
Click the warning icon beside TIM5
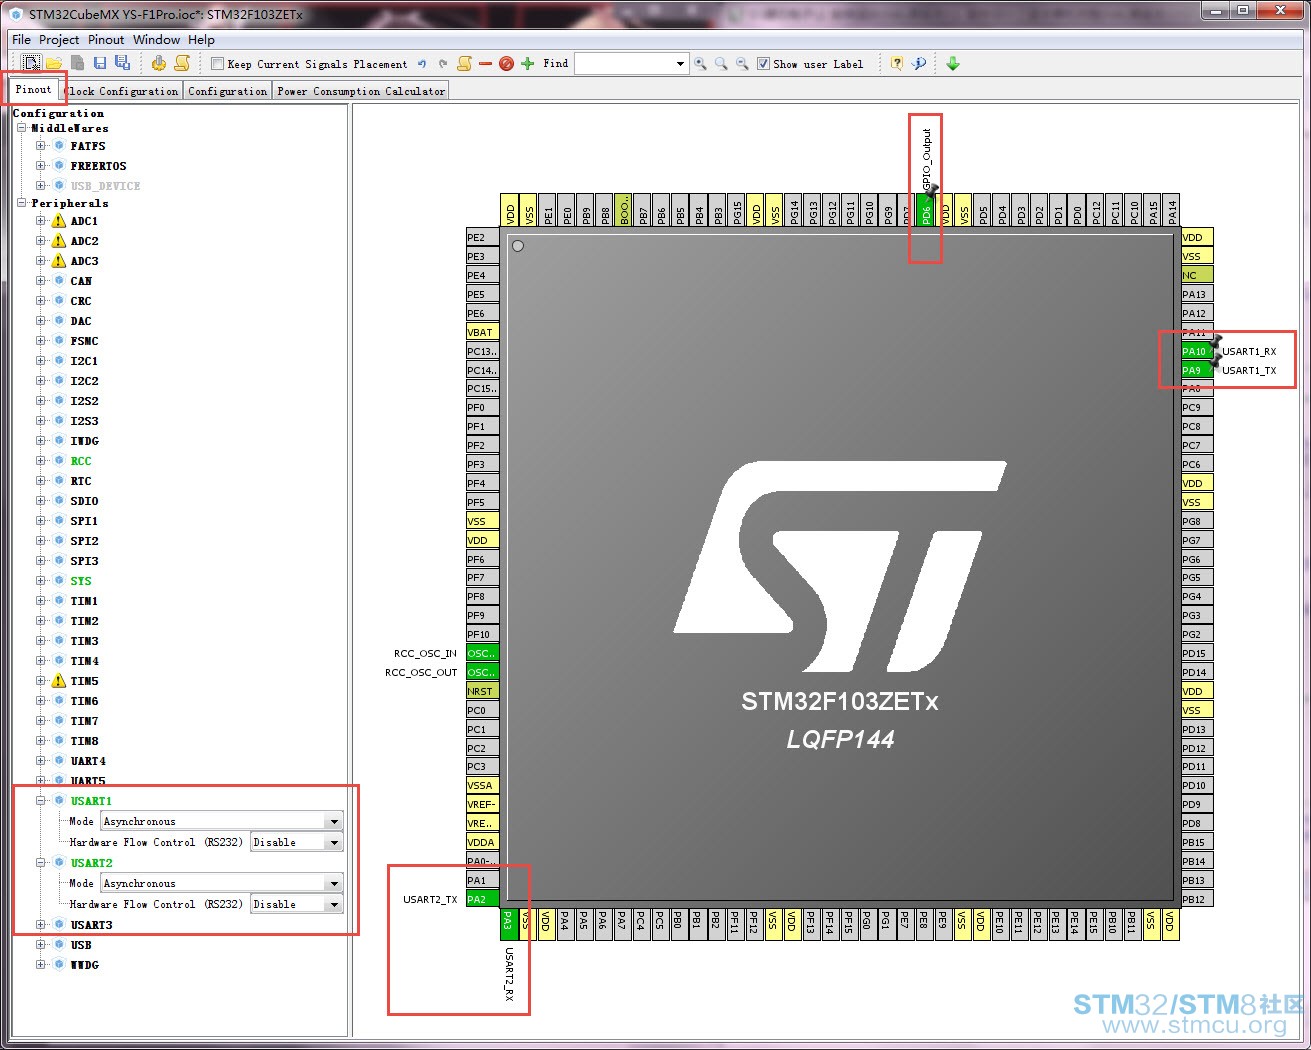59,681
